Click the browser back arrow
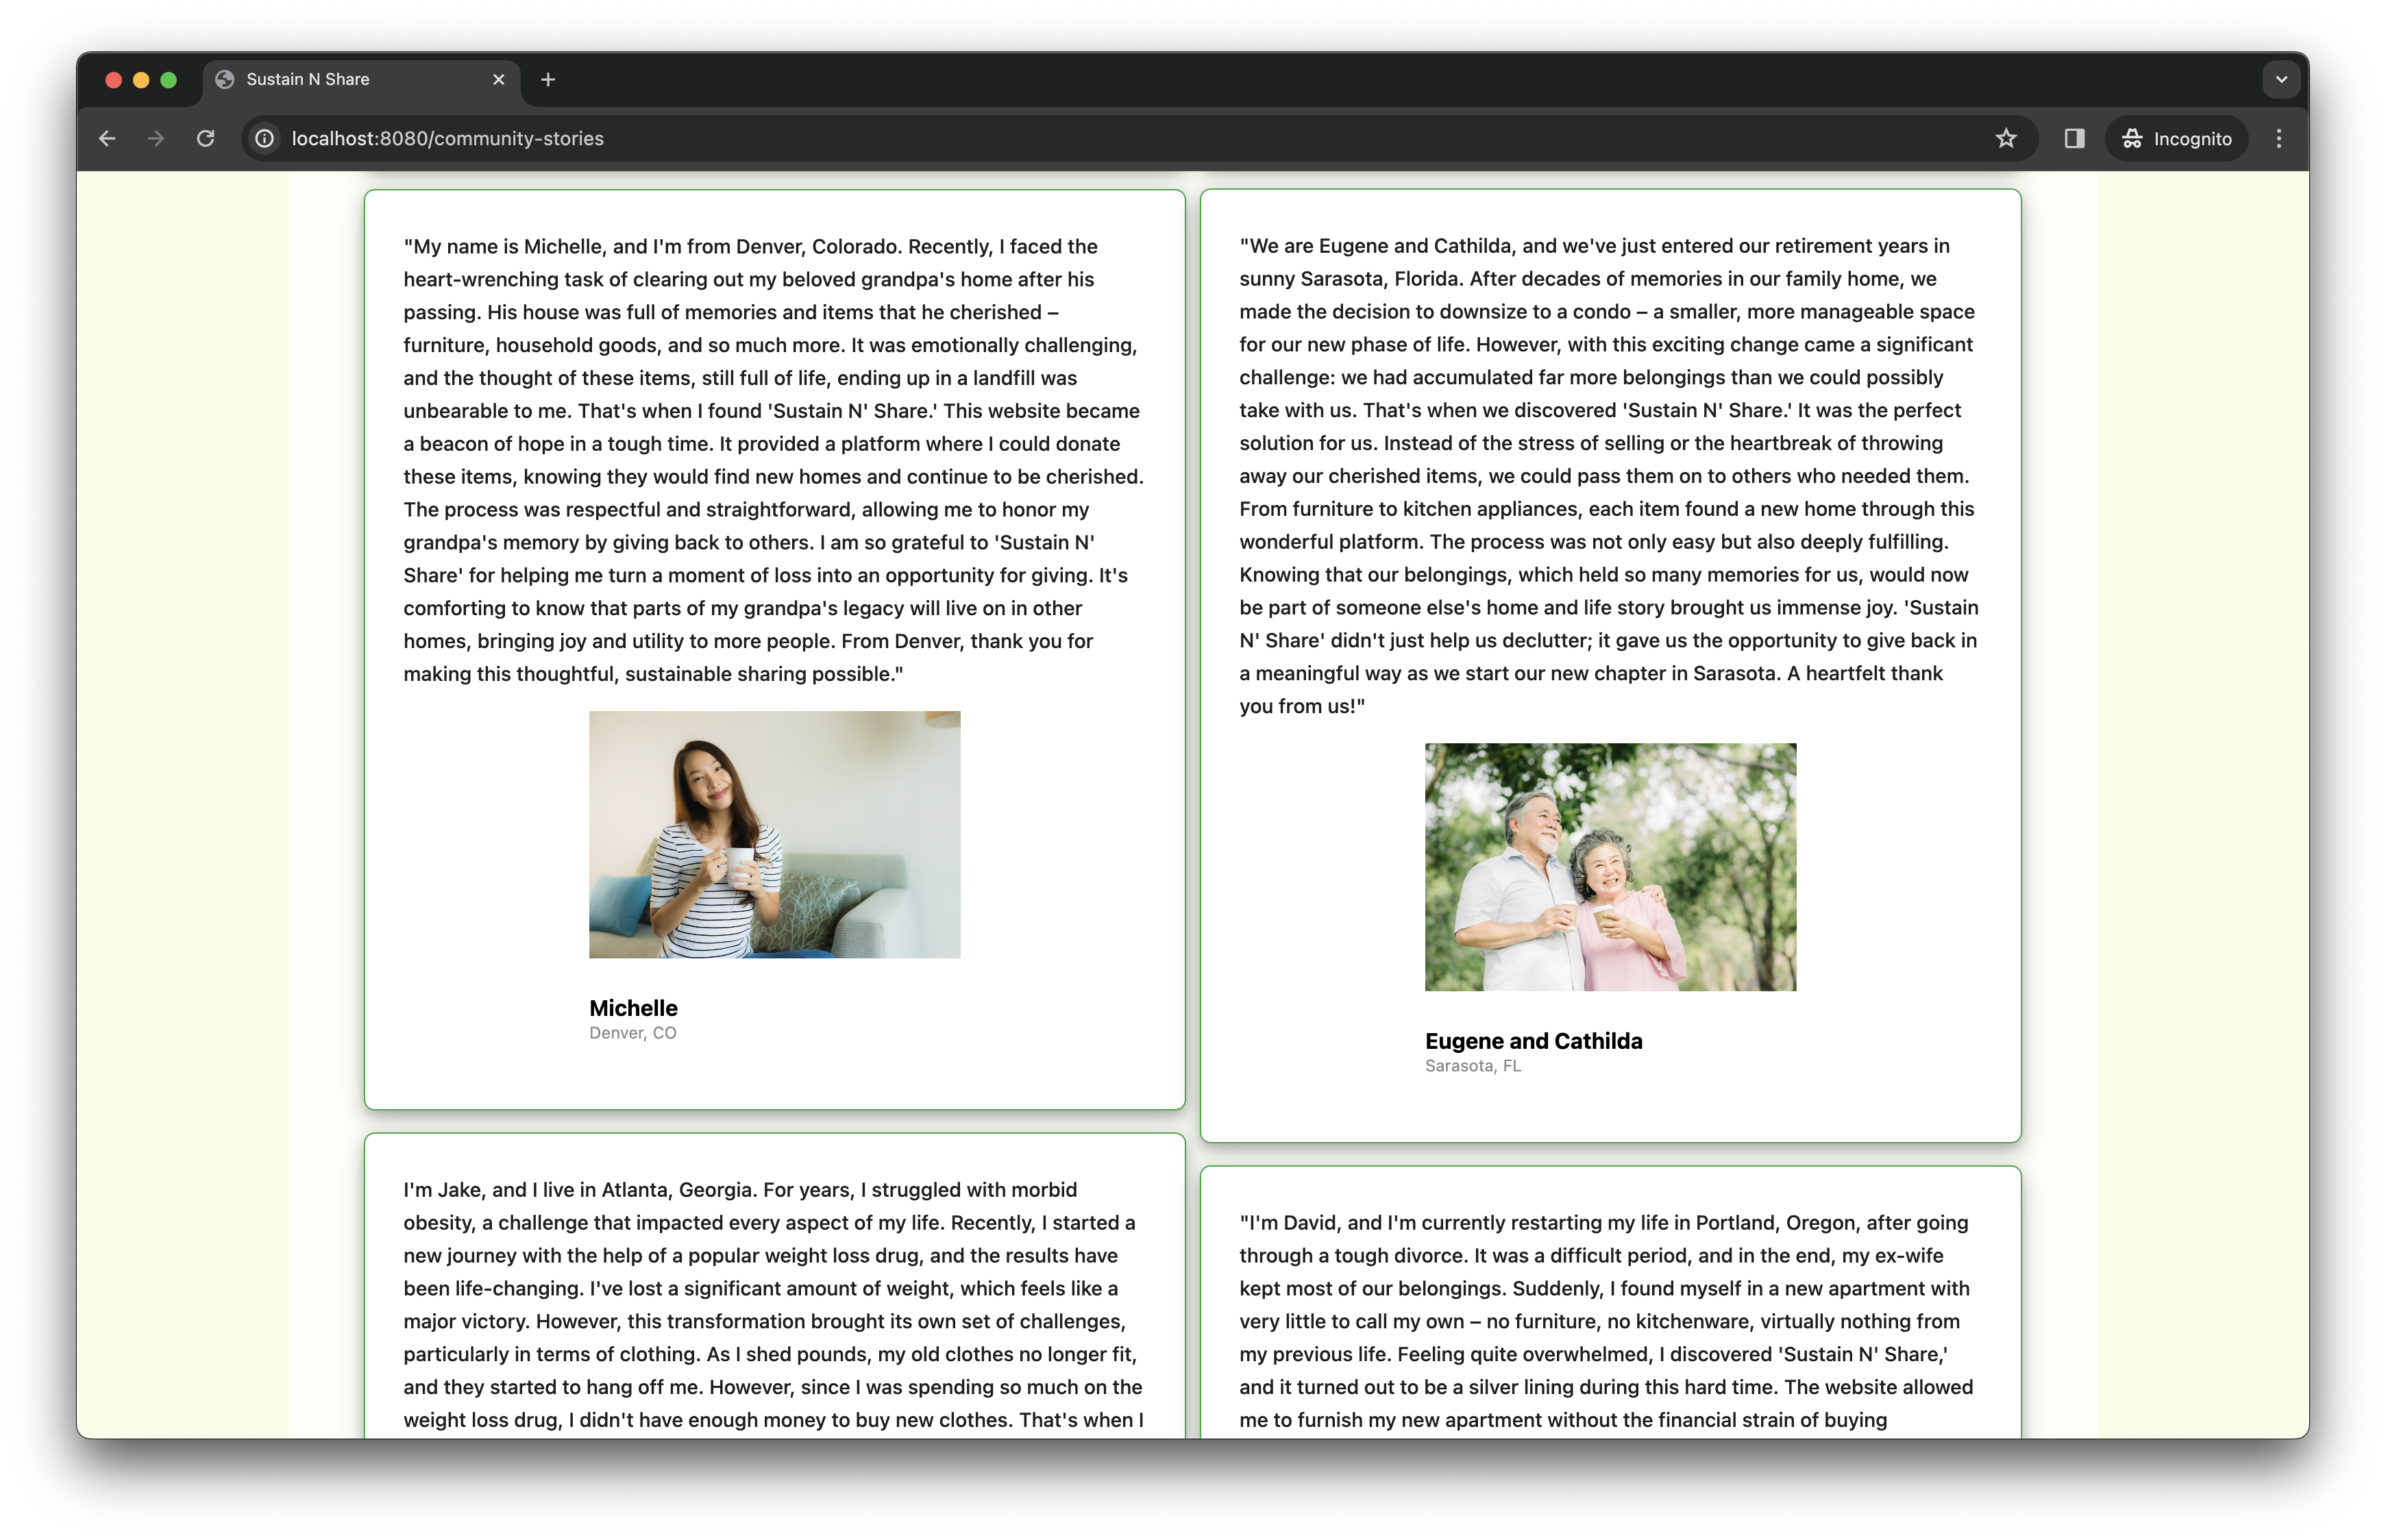The image size is (2386, 1540). tap(107, 139)
